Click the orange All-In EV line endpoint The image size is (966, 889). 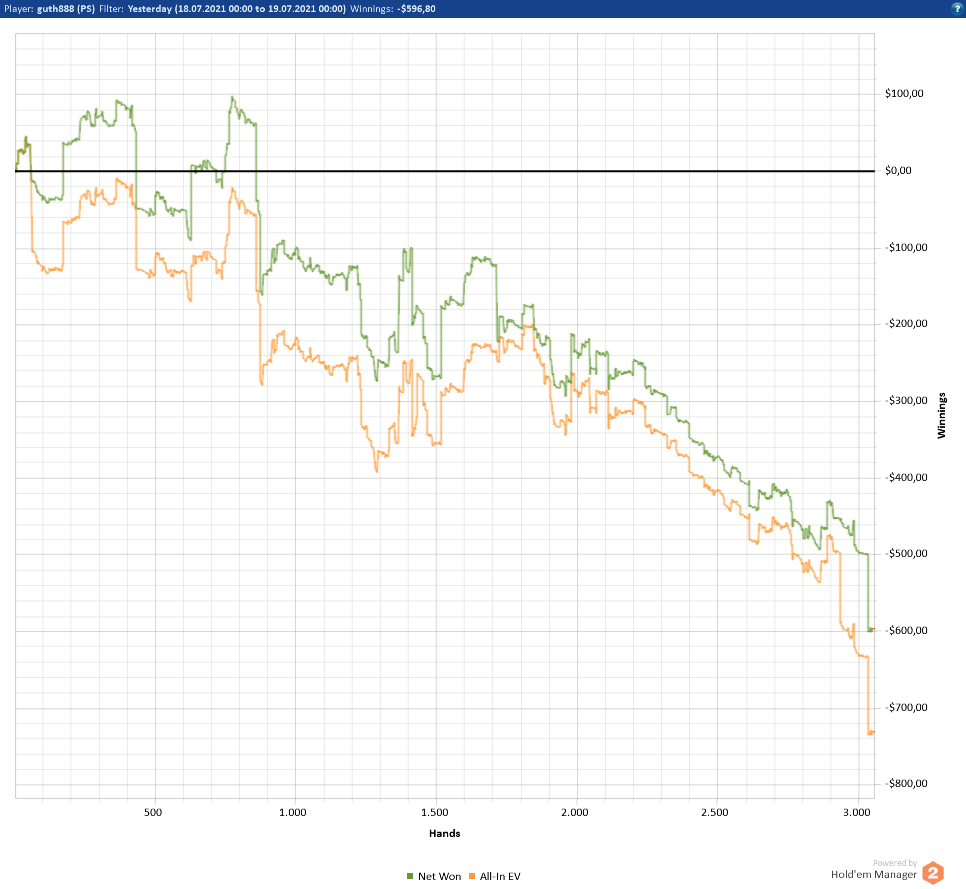pyautogui.click(x=871, y=733)
